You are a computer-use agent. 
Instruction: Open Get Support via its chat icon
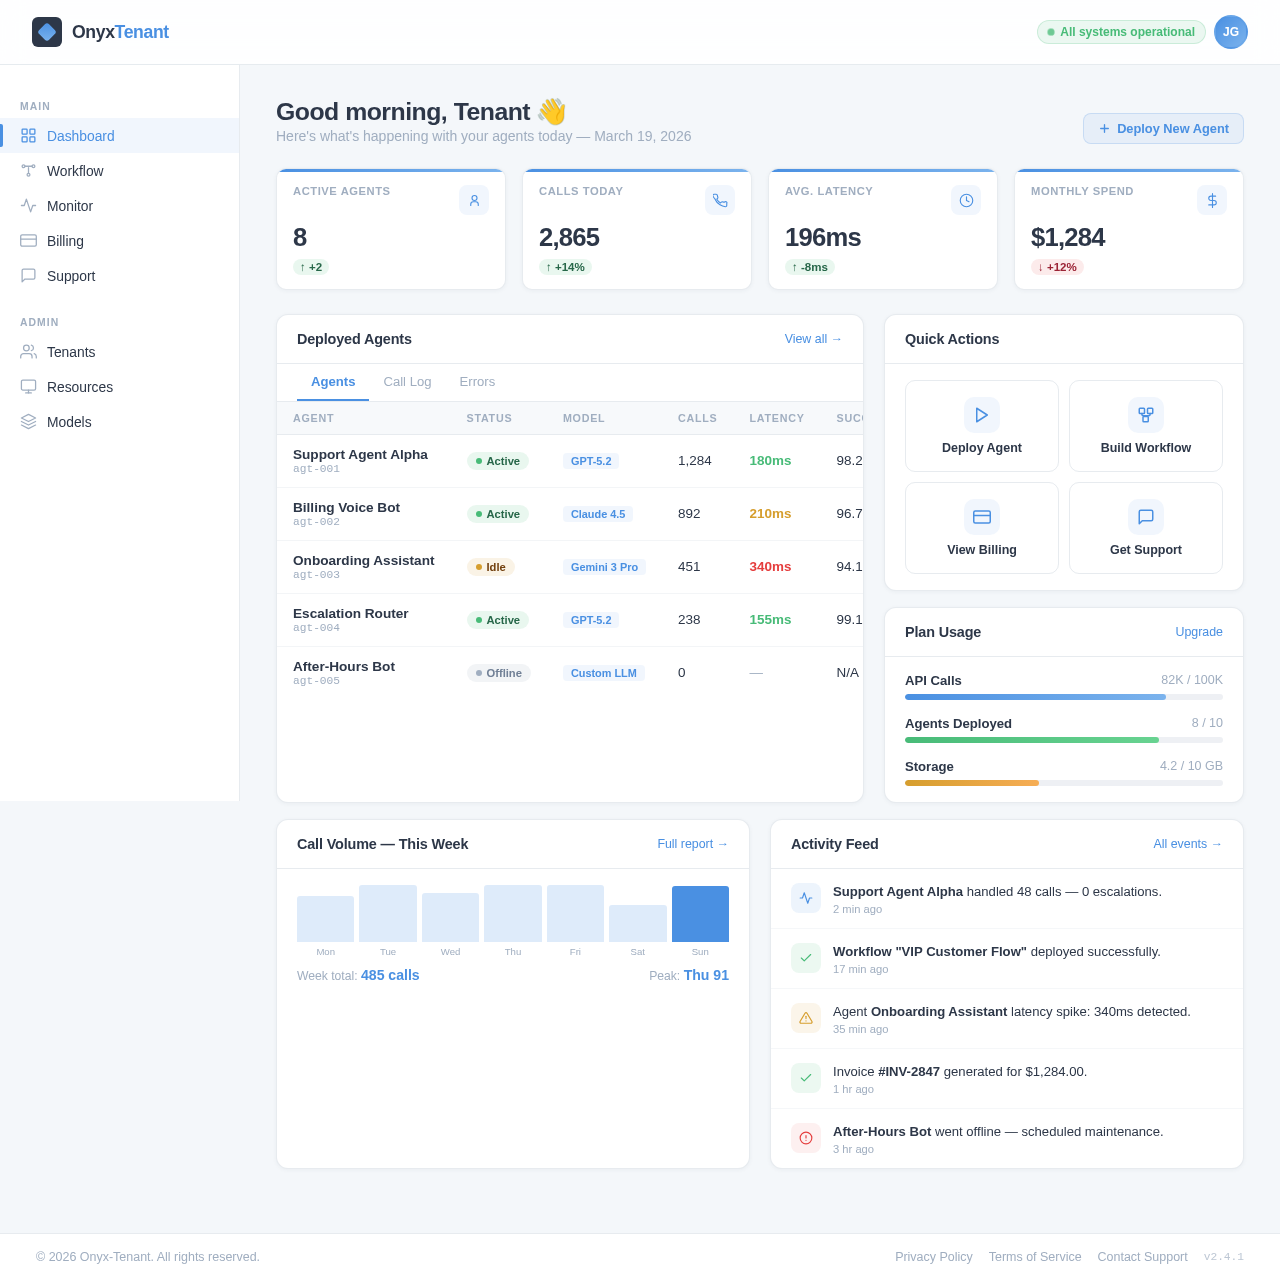point(1145,517)
